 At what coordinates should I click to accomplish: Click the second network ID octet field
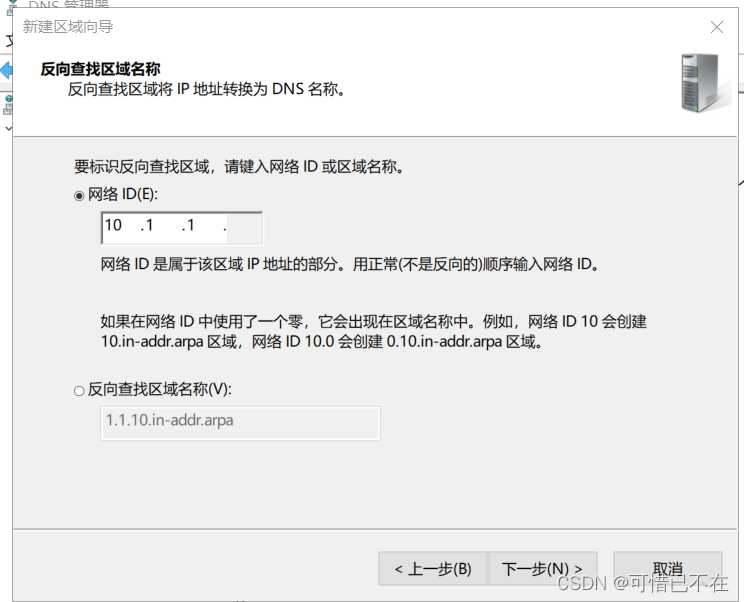point(161,226)
